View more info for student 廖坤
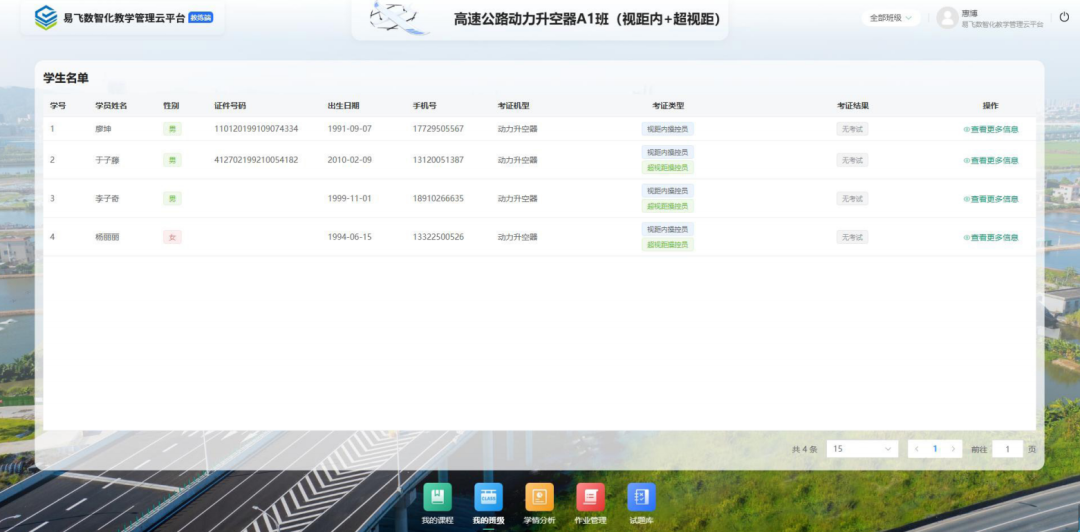 click(x=991, y=129)
